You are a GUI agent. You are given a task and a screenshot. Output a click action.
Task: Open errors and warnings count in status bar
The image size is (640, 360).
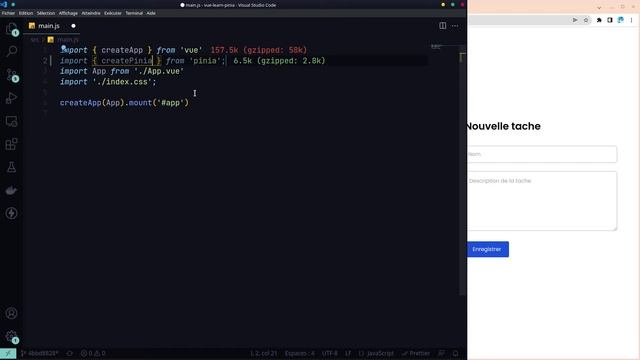[93, 353]
